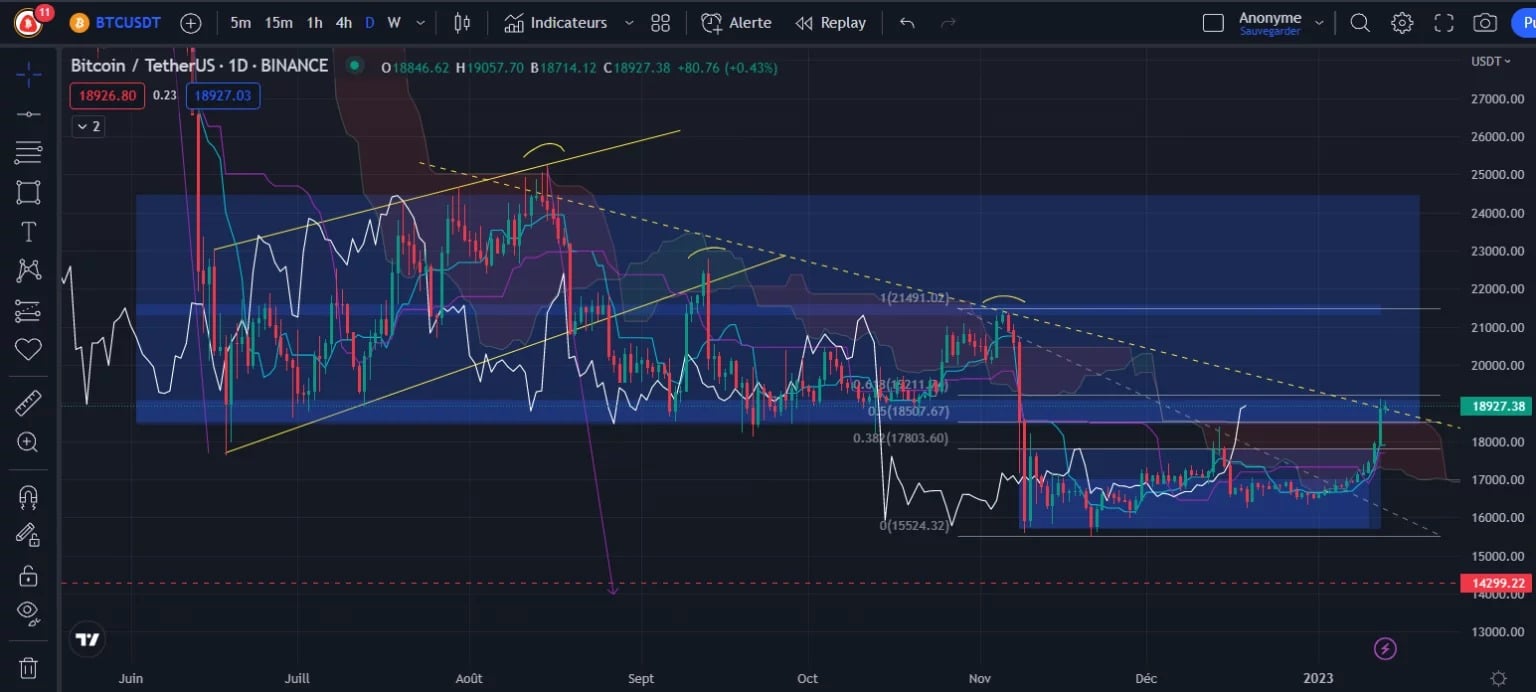
Task: Click the Bitcoin / TetherUS chart title
Action: (199, 66)
